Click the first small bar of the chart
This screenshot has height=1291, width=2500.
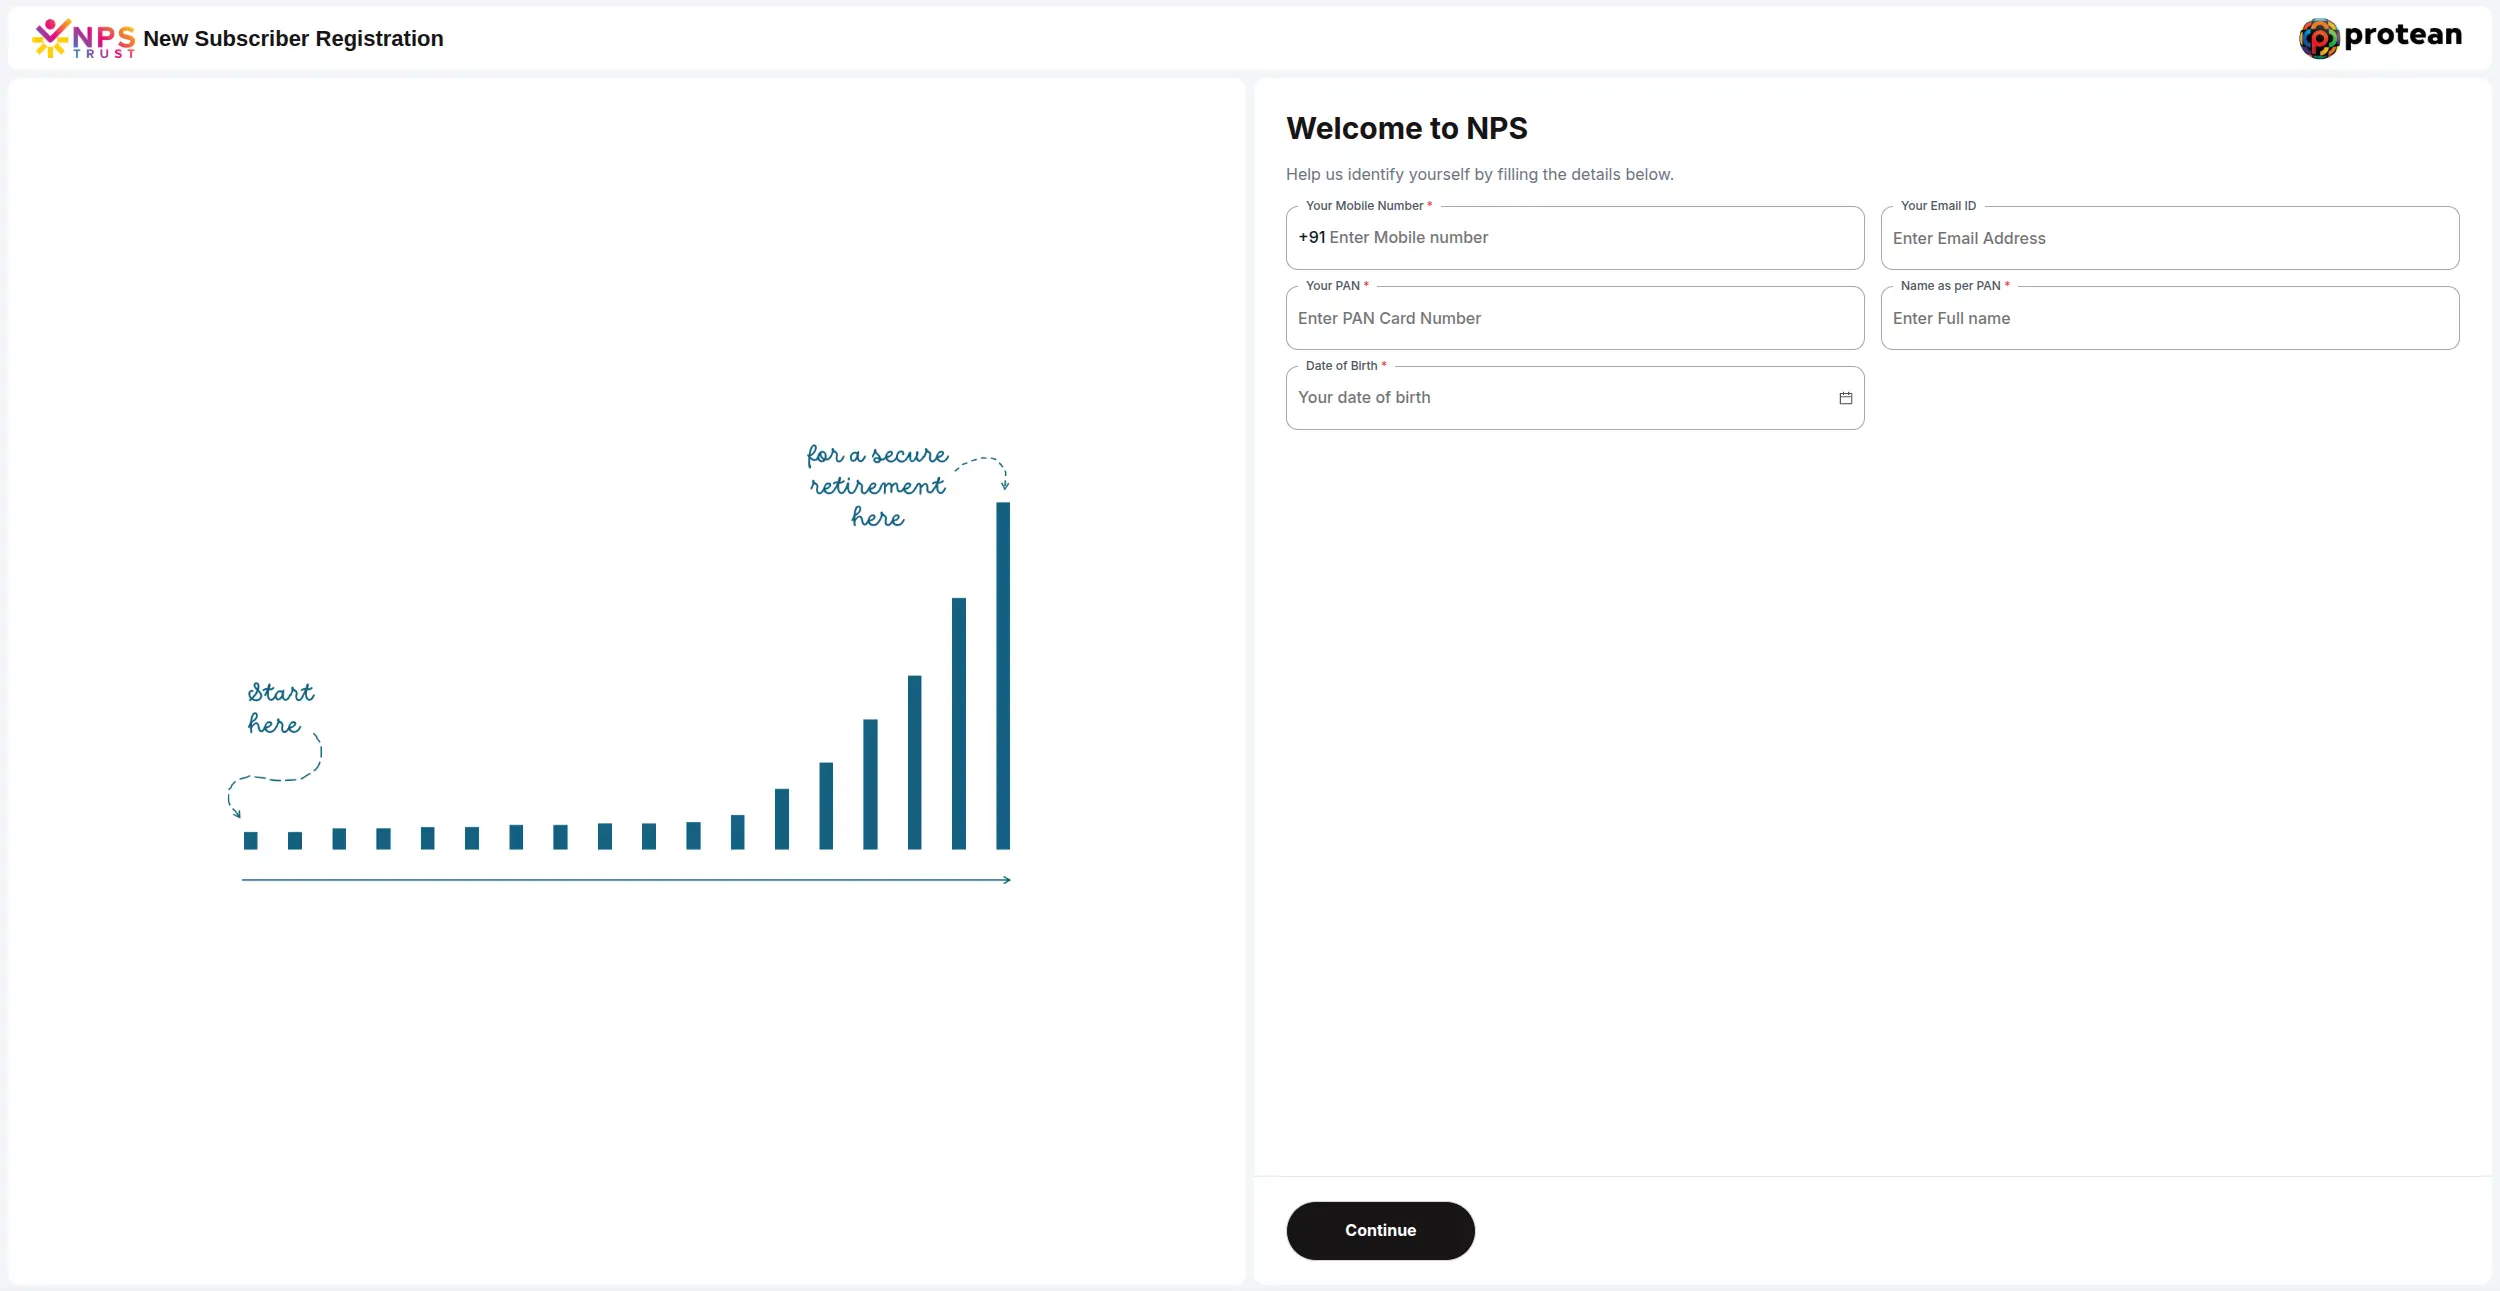tap(251, 840)
